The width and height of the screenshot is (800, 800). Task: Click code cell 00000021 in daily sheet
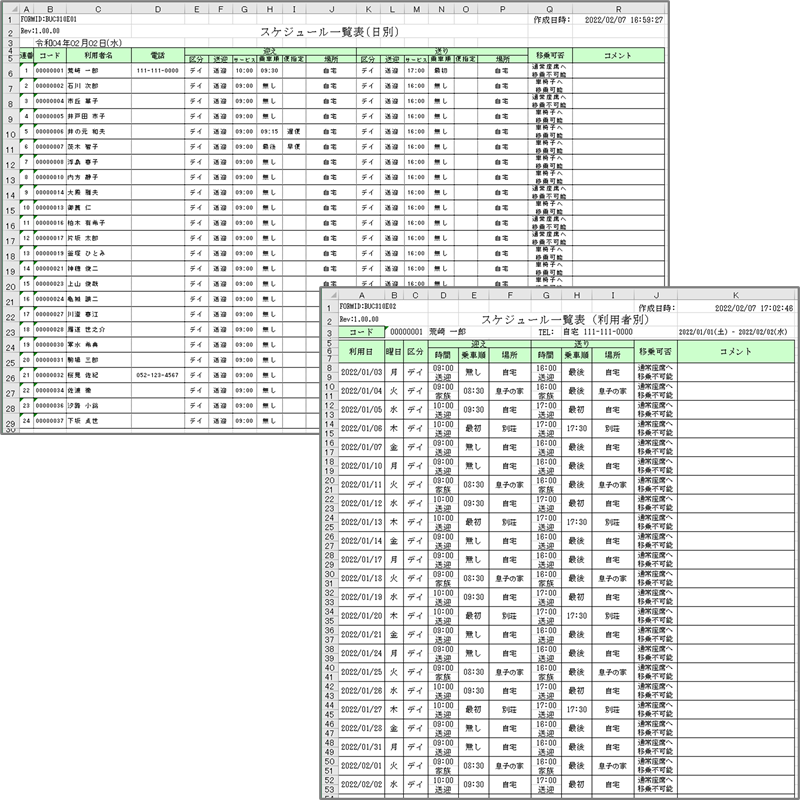pyautogui.click(x=49, y=268)
